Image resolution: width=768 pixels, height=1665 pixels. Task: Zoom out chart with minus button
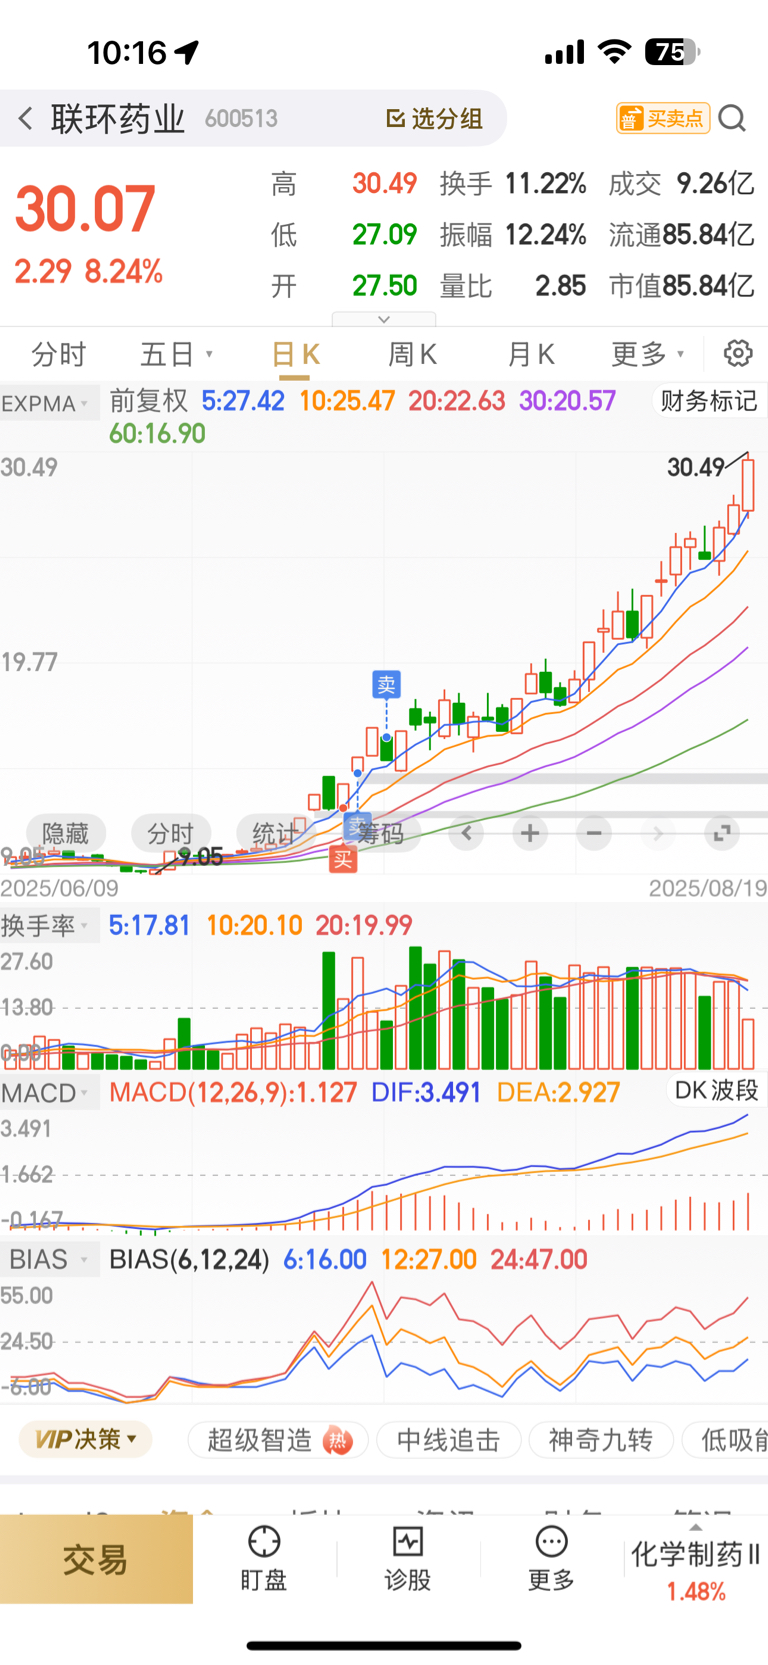tap(594, 832)
